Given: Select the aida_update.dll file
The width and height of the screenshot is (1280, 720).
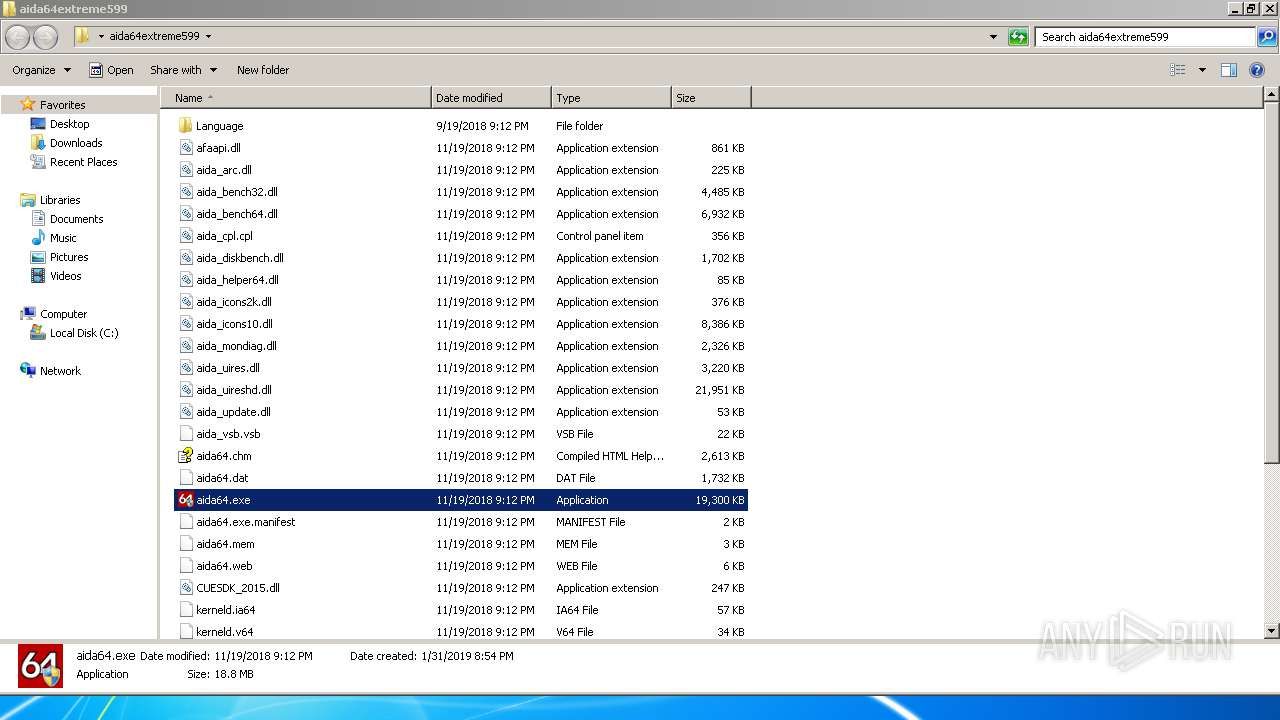Looking at the screenshot, I should click(461, 412).
